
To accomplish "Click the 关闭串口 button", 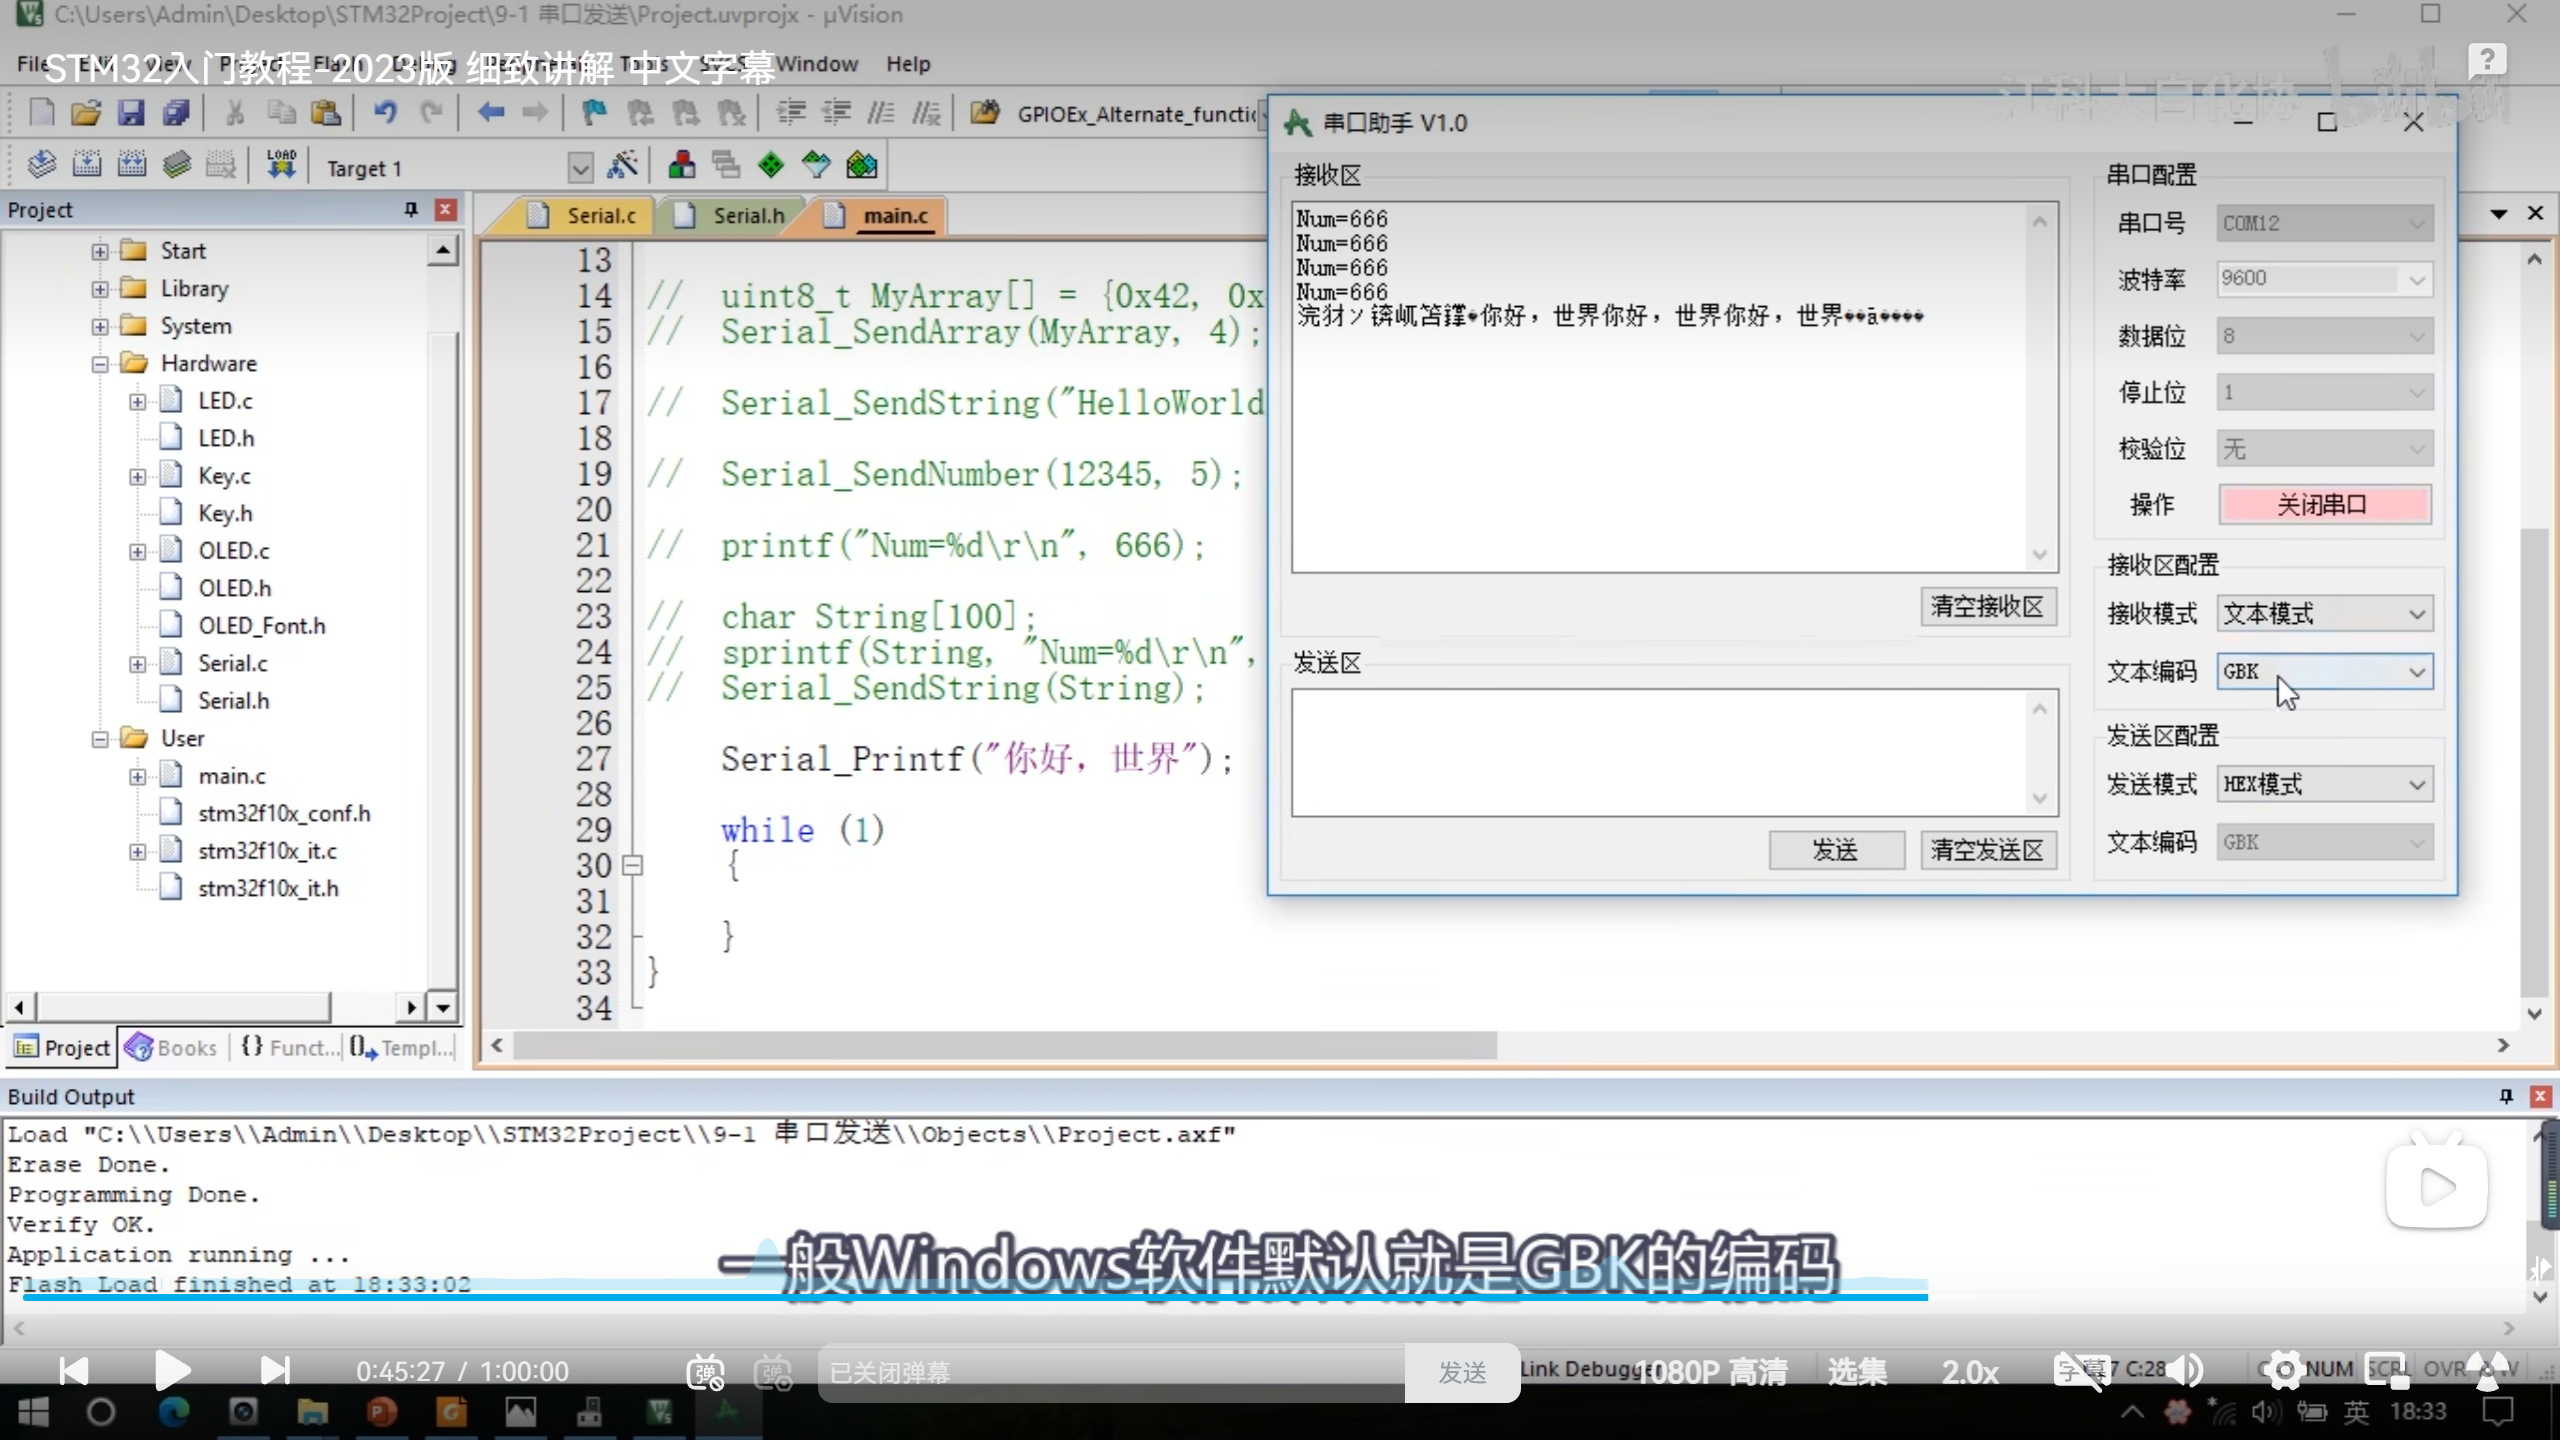I will click(x=2323, y=505).
